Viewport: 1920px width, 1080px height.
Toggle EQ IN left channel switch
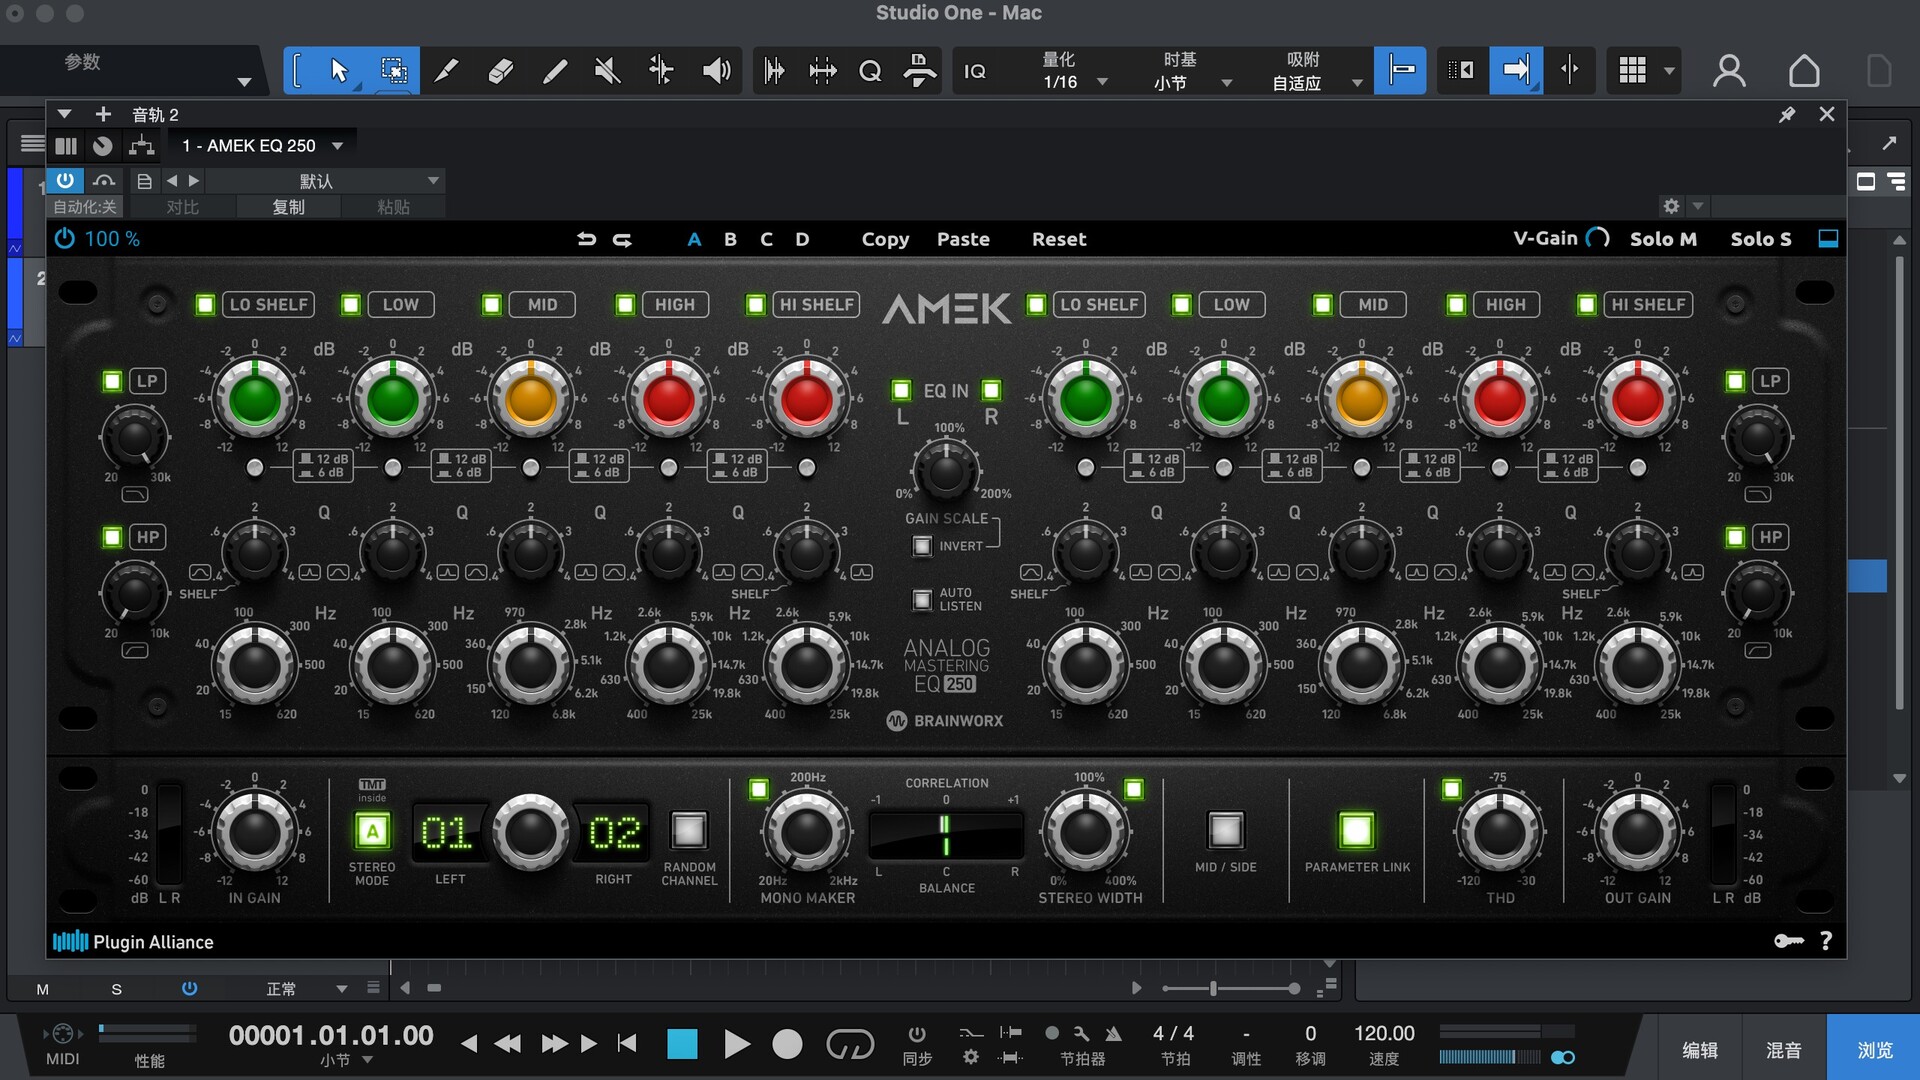click(x=901, y=390)
